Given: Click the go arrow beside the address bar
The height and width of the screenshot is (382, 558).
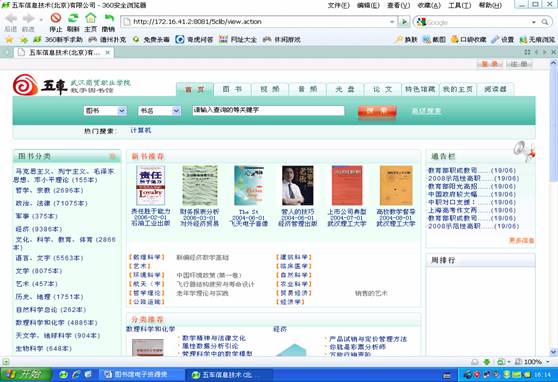Looking at the screenshot, I should click(x=404, y=22).
